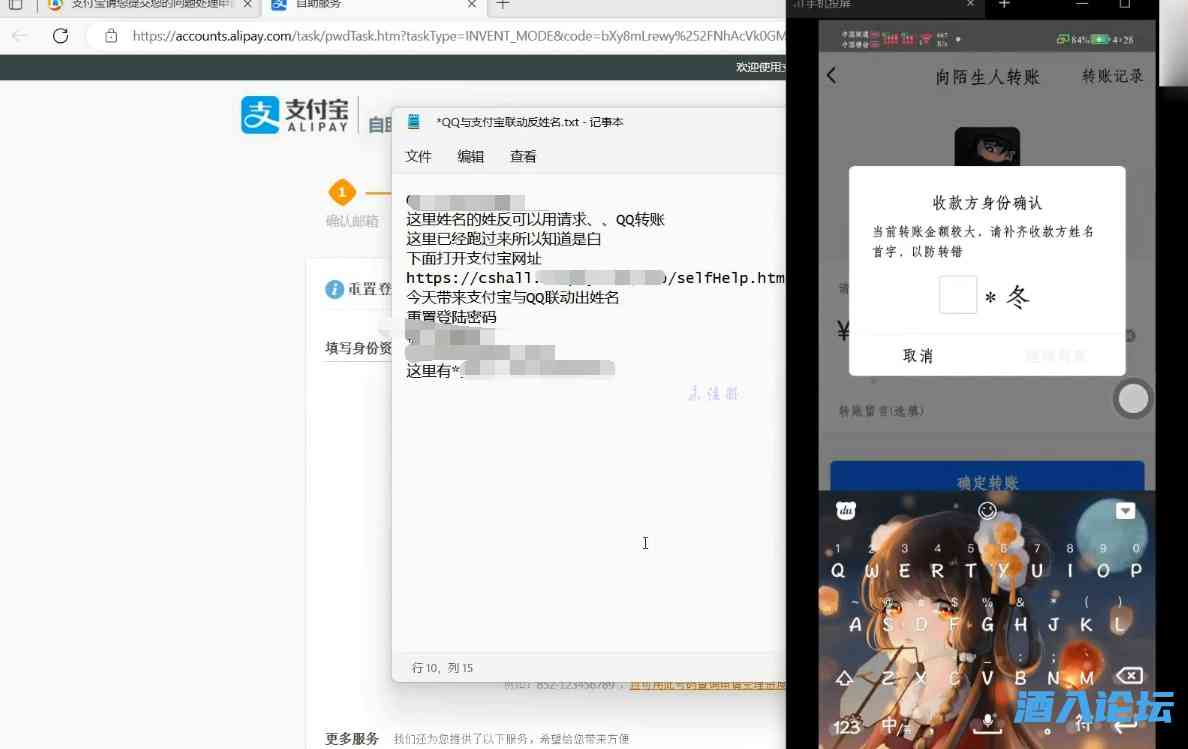The height and width of the screenshot is (749, 1188).
Task: Tap the U key on the keyboard
Action: tap(1036, 570)
